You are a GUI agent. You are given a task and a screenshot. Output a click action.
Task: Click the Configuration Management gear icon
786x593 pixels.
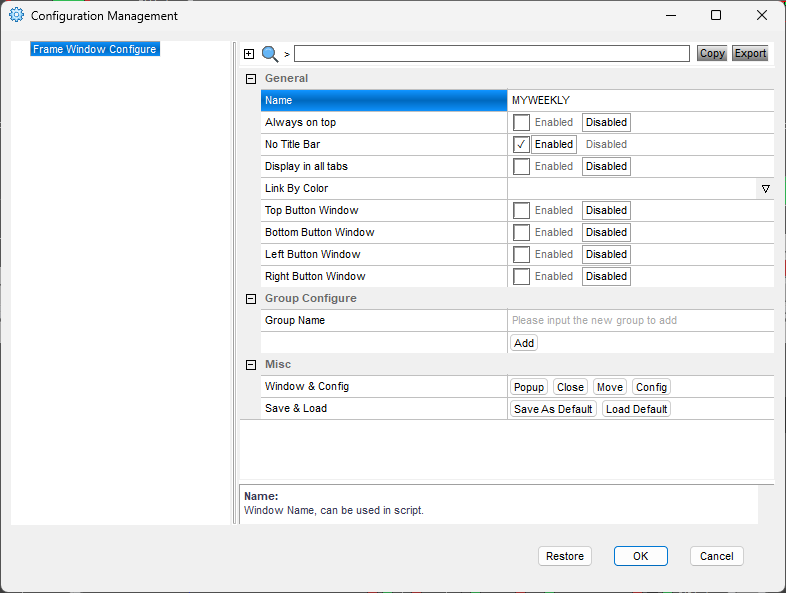point(16,15)
